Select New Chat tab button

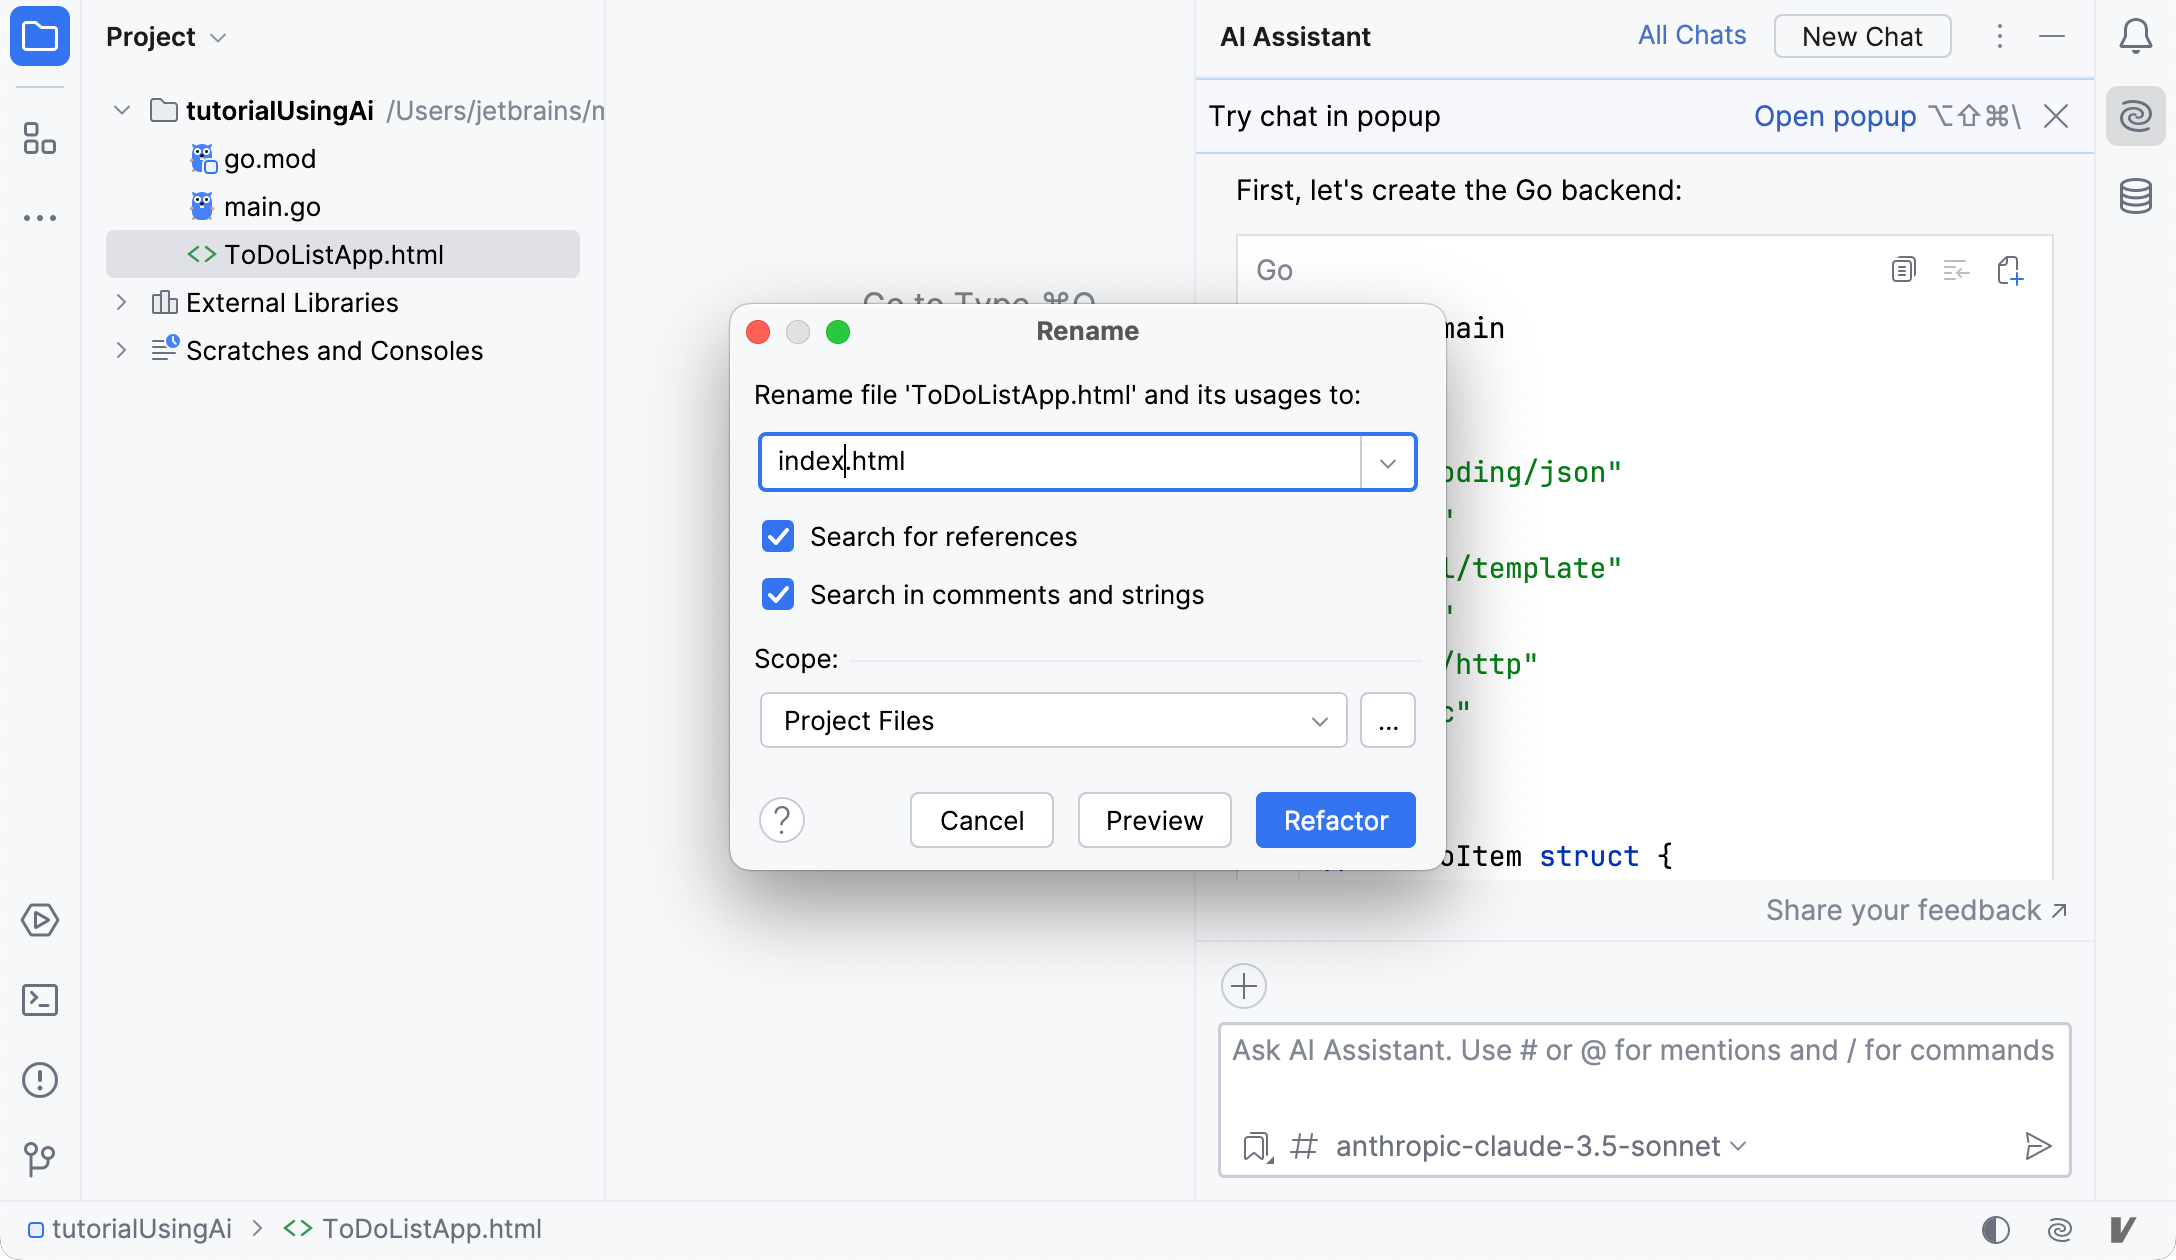point(1863,38)
